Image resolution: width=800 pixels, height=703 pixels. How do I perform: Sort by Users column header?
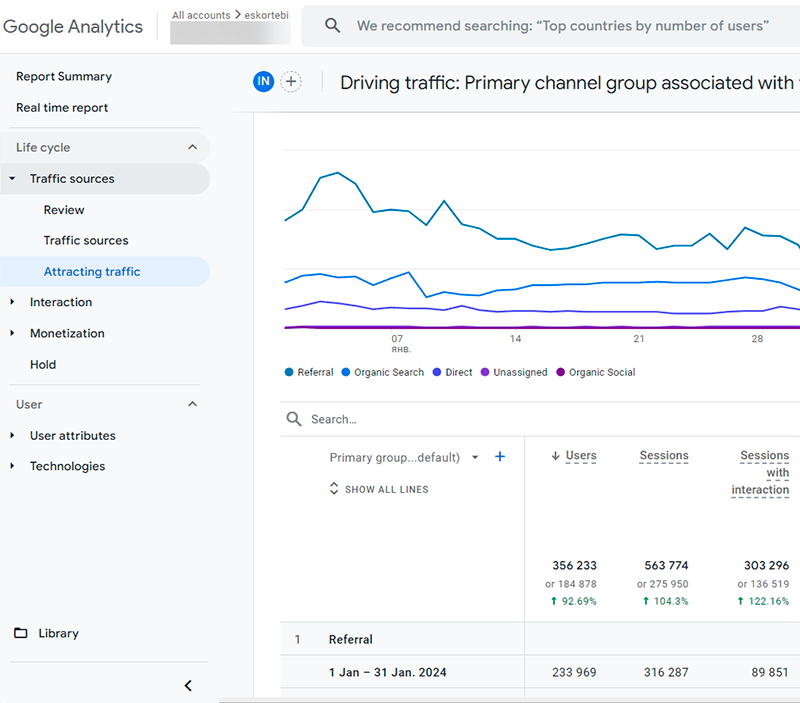click(581, 455)
